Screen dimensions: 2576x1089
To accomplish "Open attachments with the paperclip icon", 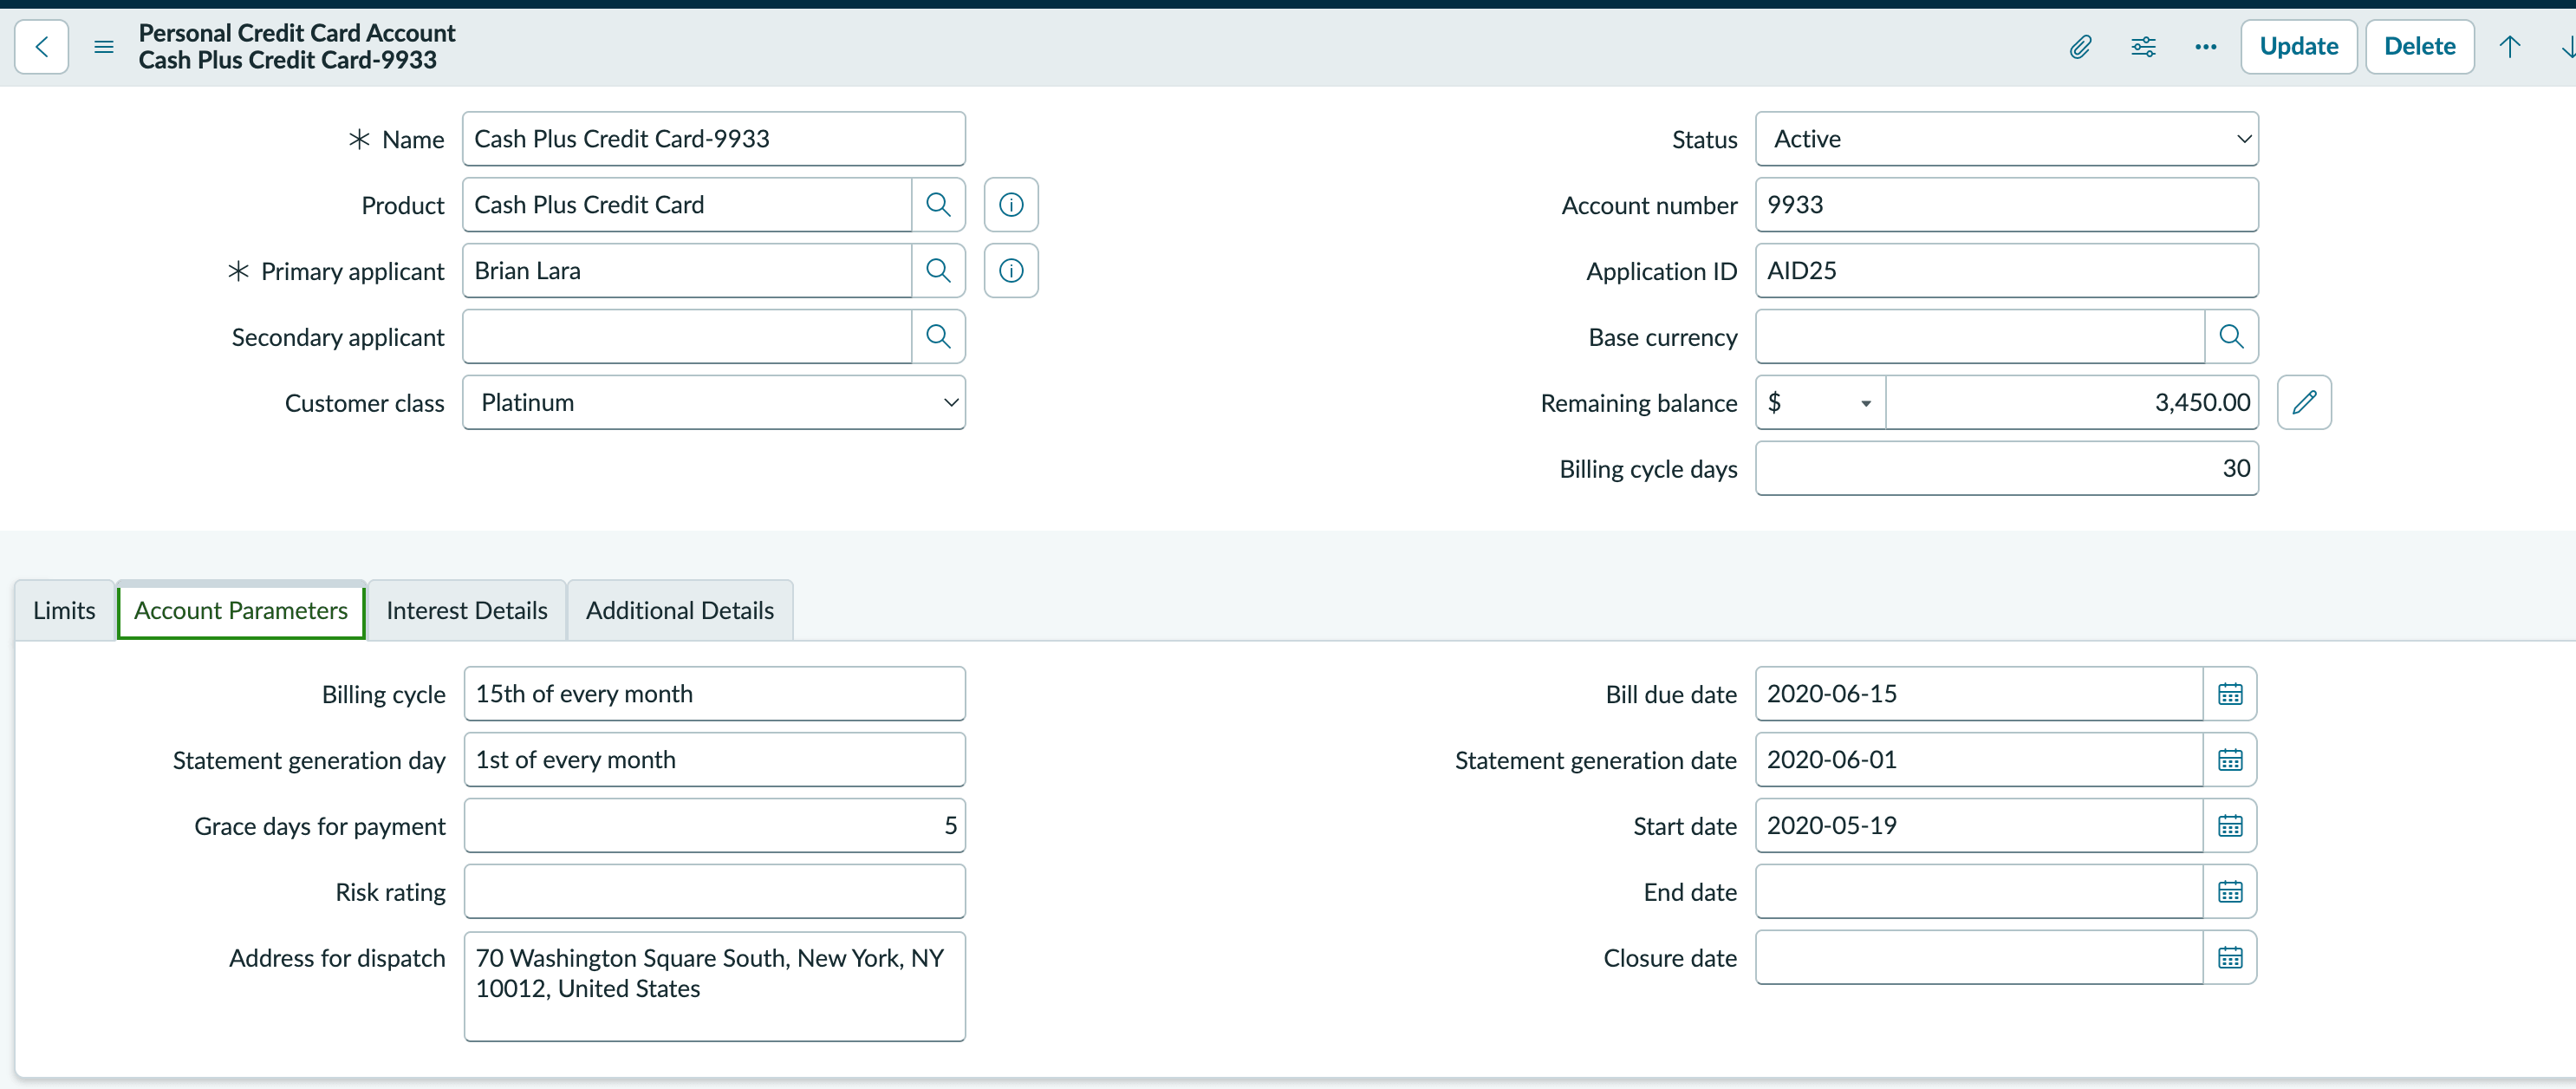I will click(2080, 47).
